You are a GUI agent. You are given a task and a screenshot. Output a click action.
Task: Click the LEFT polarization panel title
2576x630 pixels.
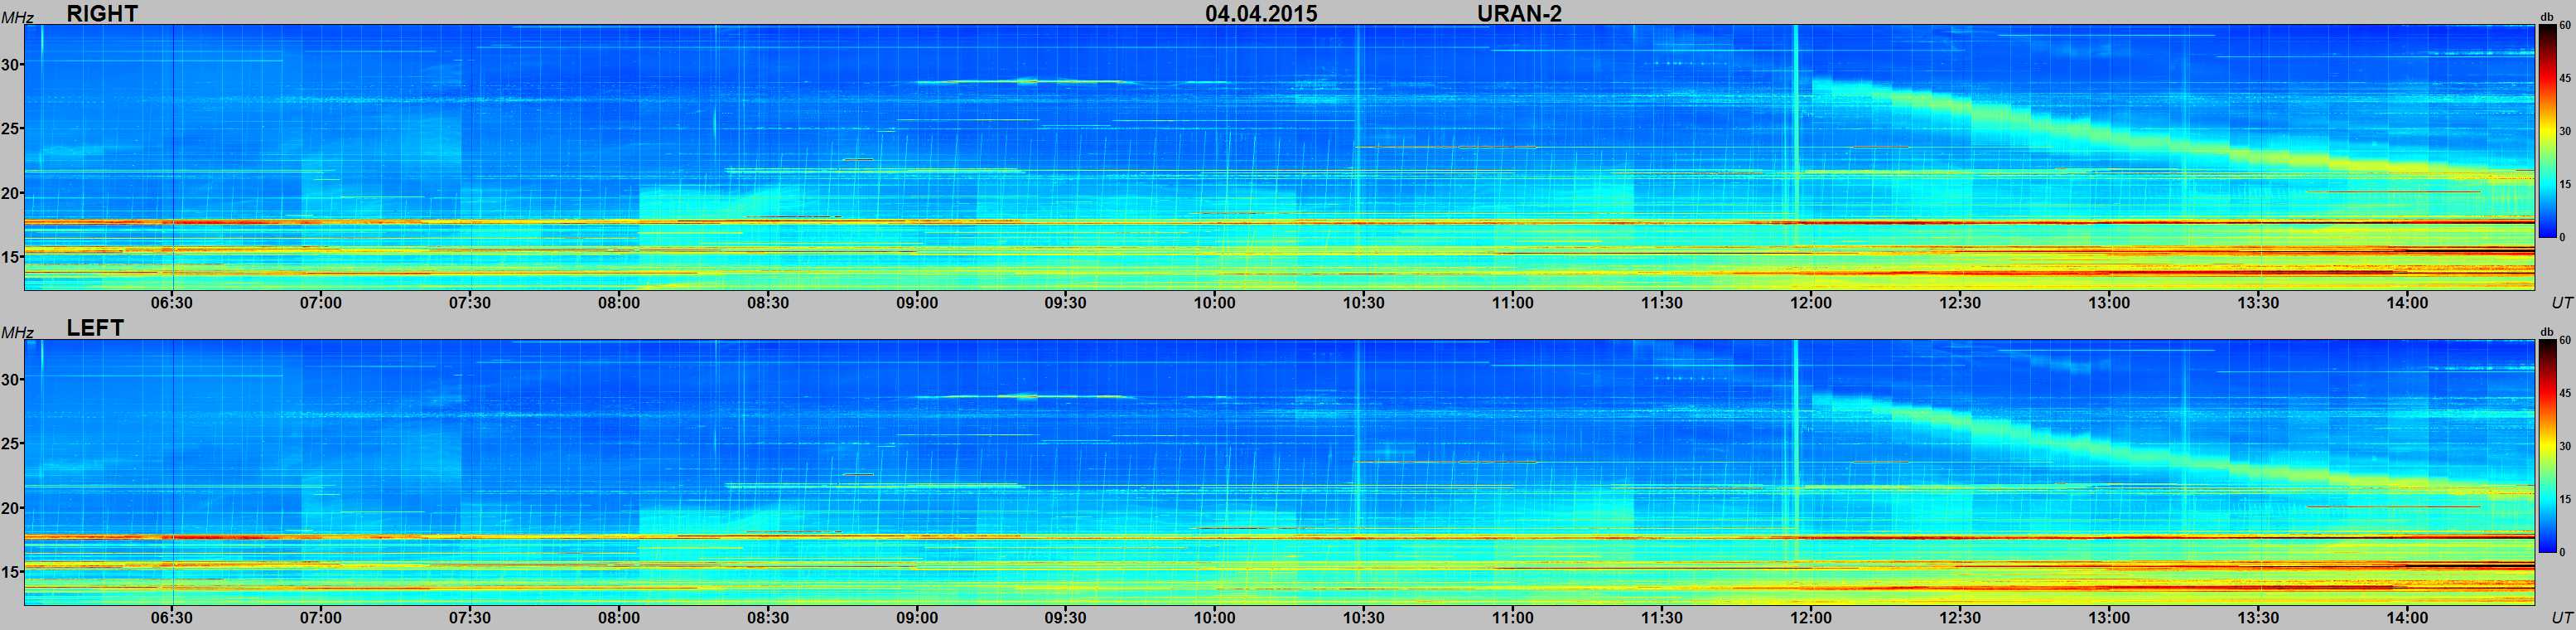(95, 328)
